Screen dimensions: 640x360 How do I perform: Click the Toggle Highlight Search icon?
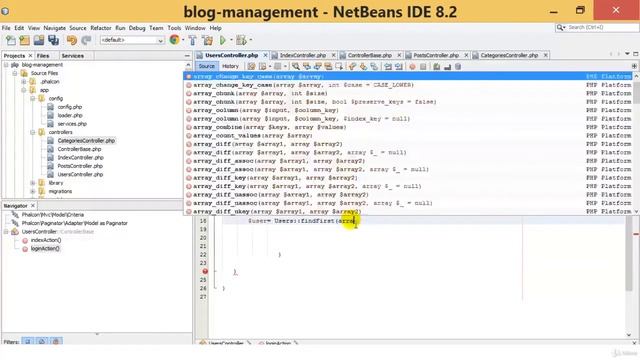point(328,66)
